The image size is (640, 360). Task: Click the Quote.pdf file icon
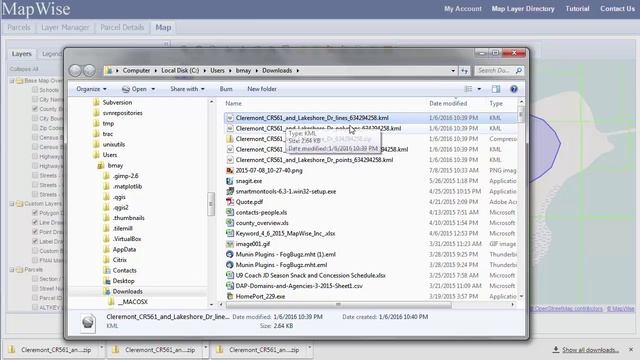click(230, 202)
